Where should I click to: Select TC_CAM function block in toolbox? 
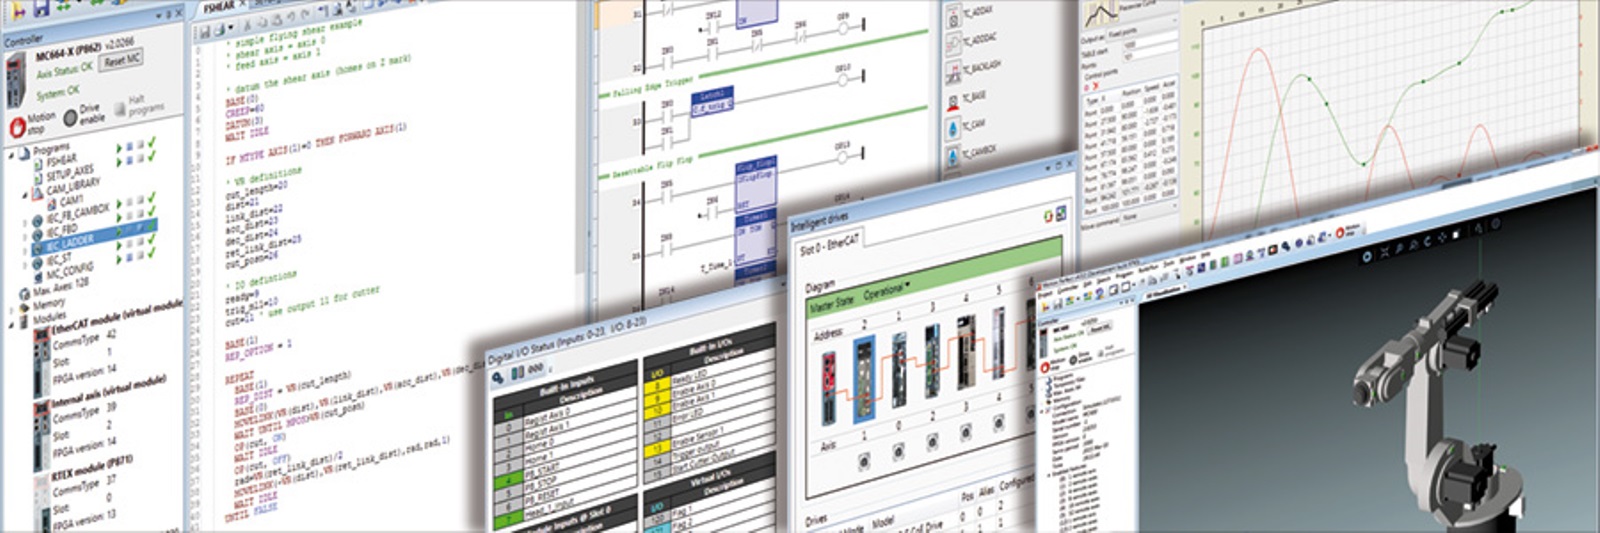point(966,128)
